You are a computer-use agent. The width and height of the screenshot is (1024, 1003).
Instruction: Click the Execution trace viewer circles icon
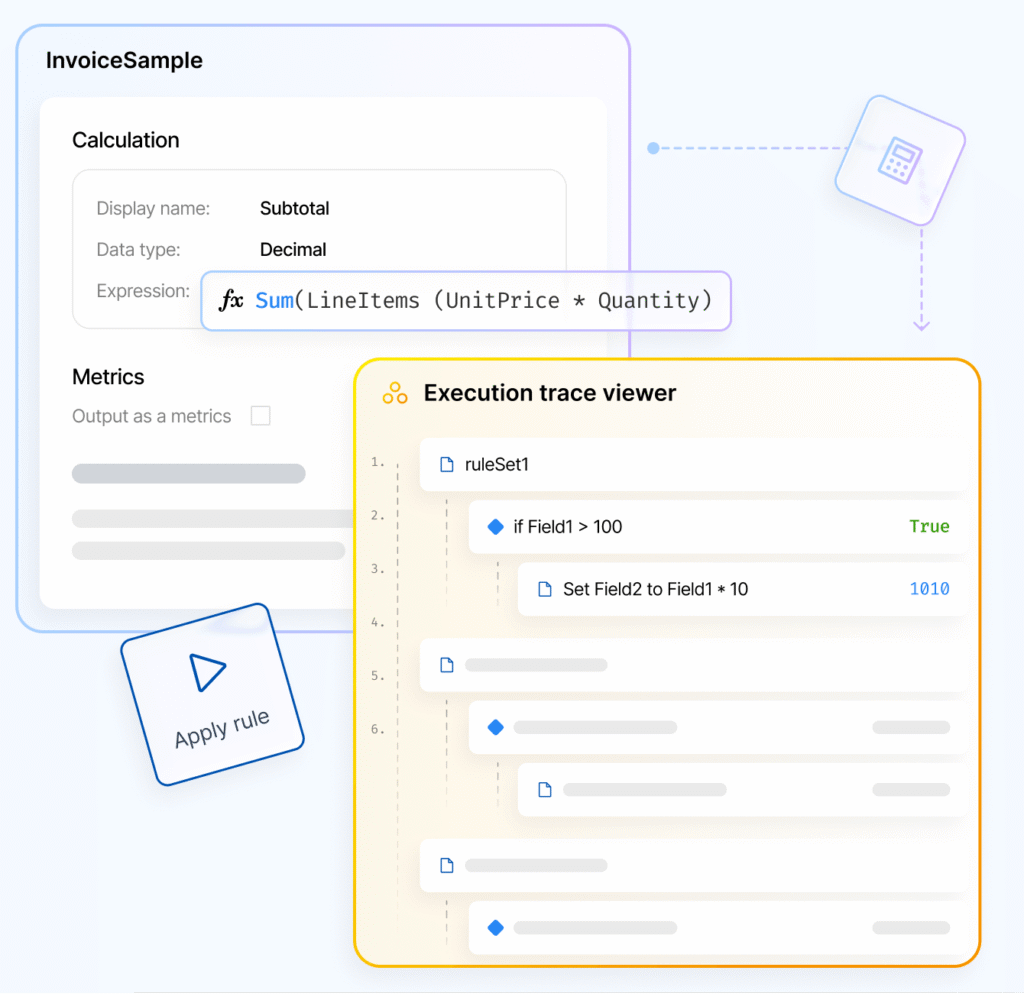click(395, 393)
